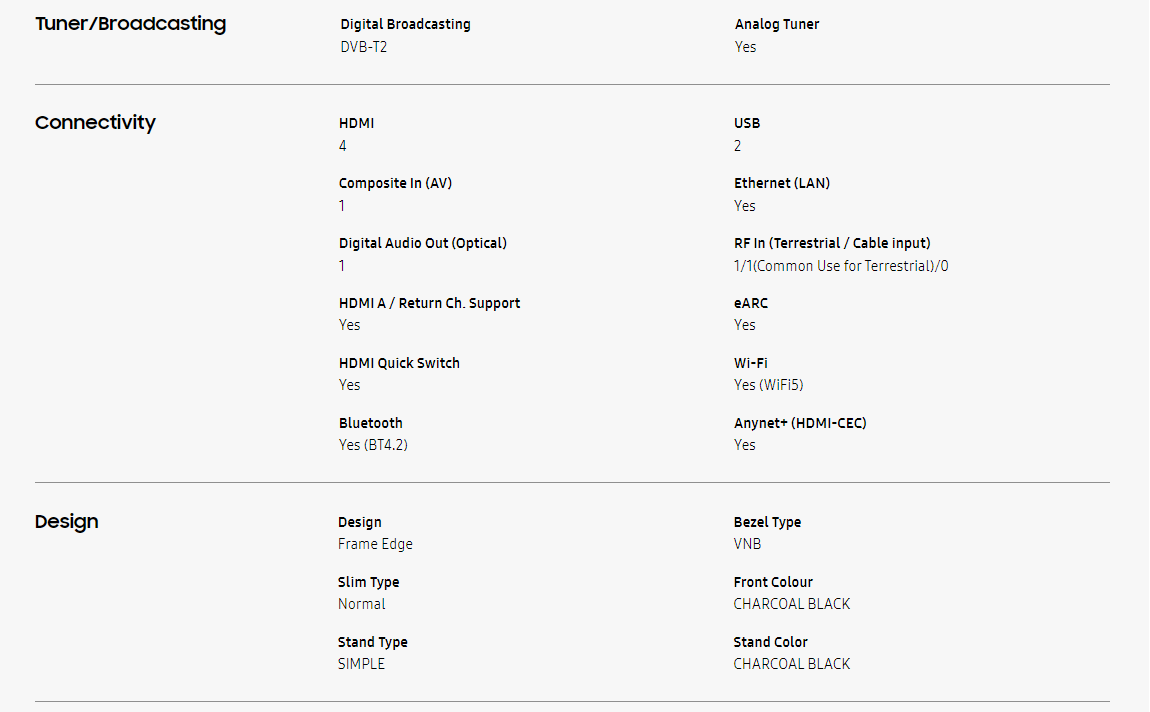Viewport: 1150px width, 712px height.
Task: Click the Digital Audio Out value 1
Action: tap(342, 266)
